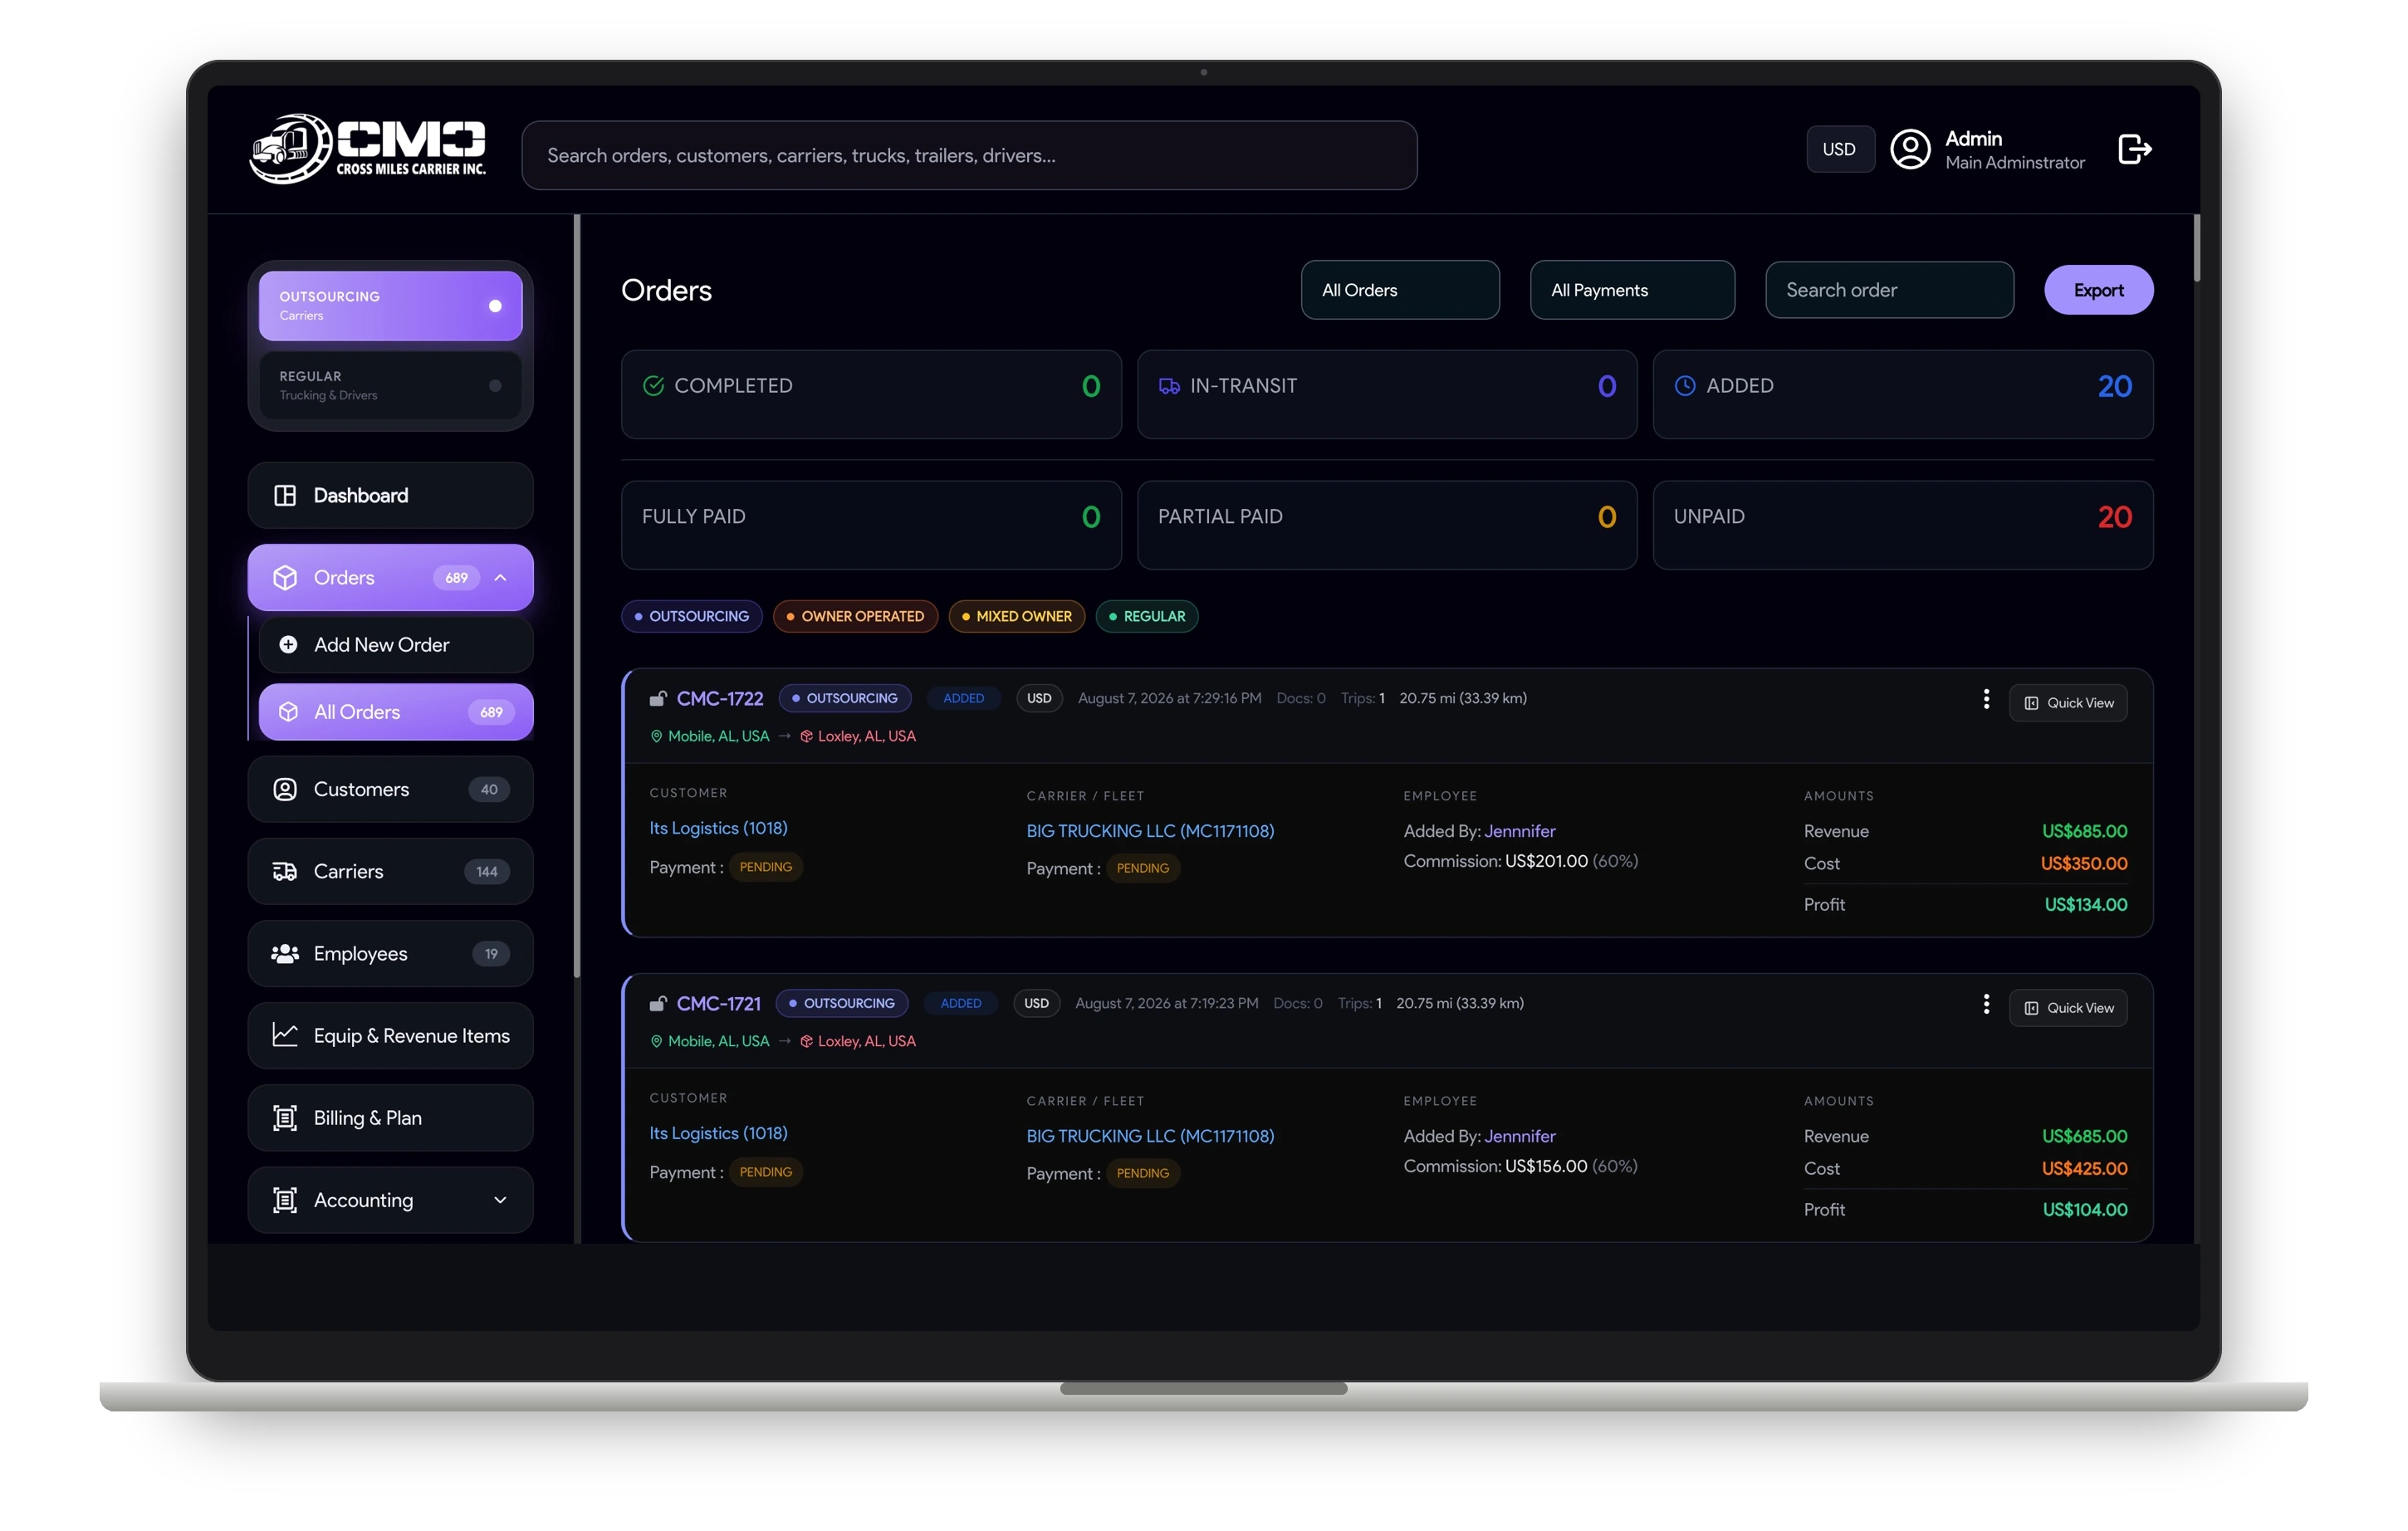Open the USD currency selector
2408x1531 pixels.
1839,149
